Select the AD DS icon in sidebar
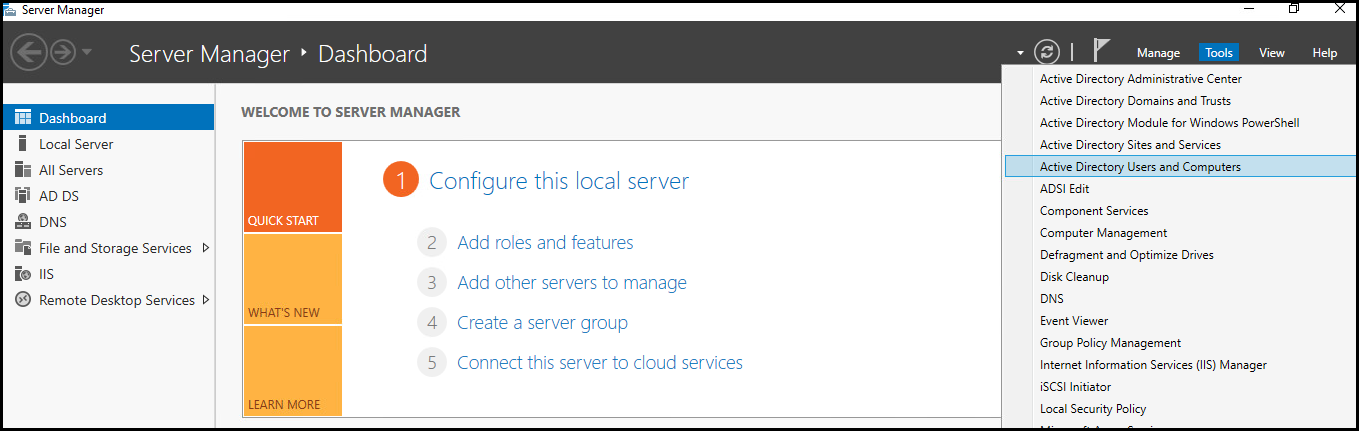 22,196
